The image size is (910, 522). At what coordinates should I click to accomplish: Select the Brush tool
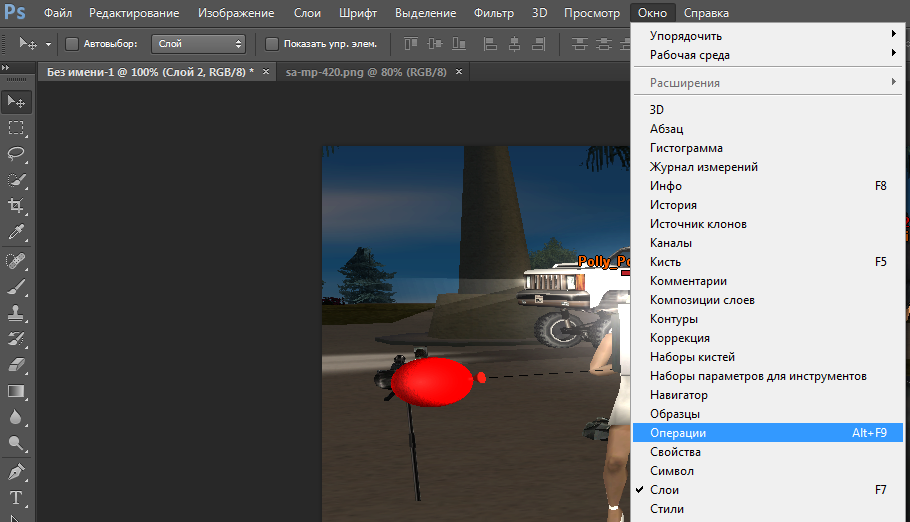16,287
